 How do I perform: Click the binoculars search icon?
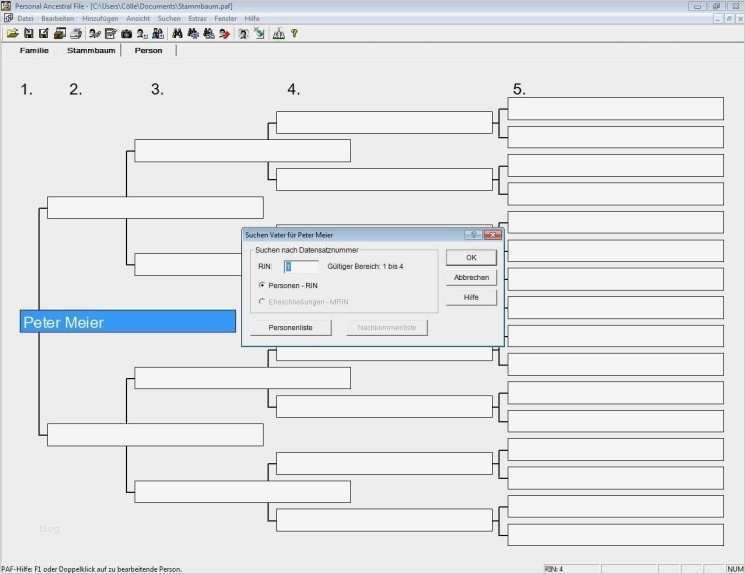177,33
